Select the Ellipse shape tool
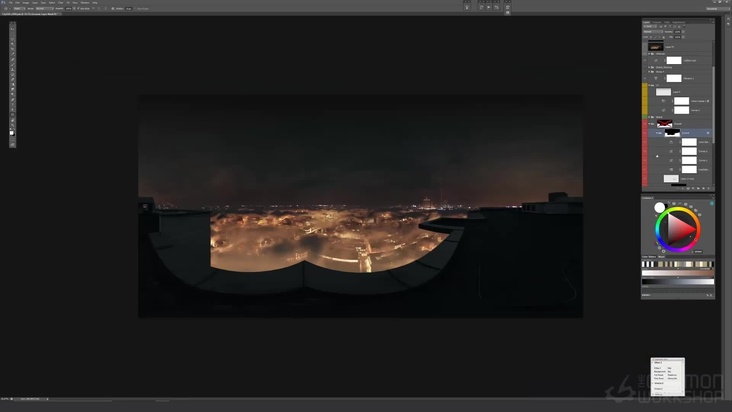 [13, 114]
